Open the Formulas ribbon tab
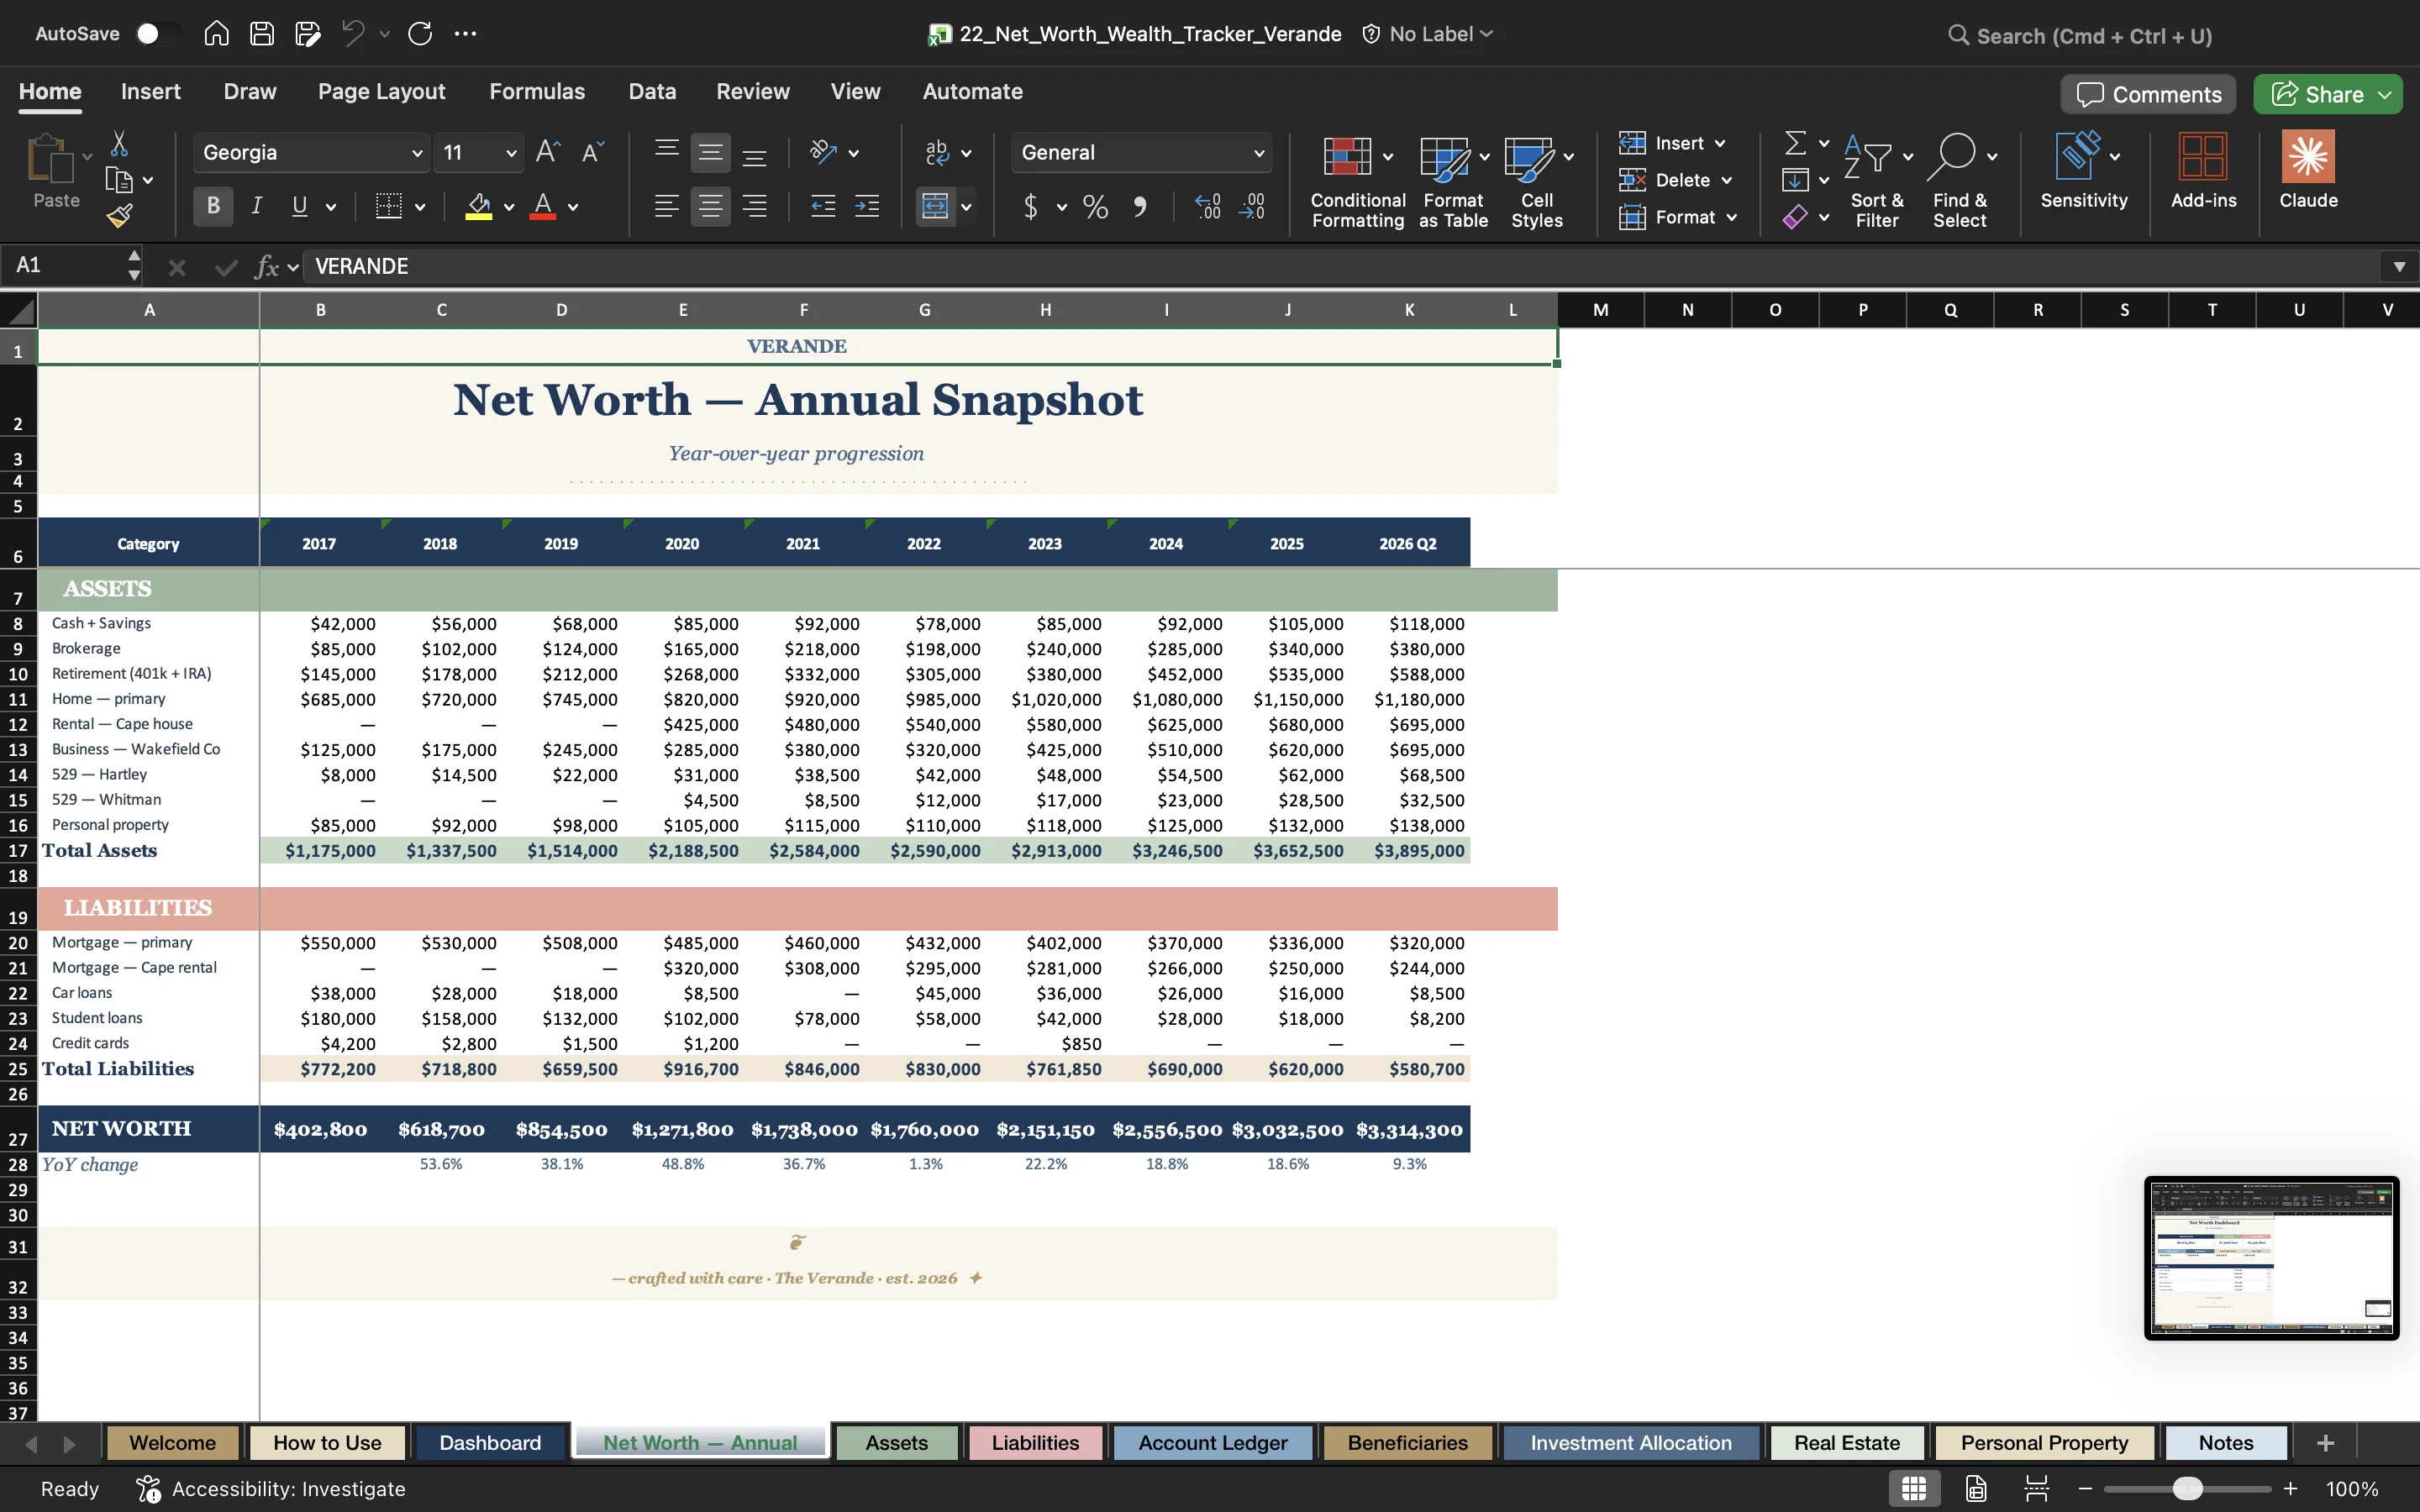 (x=537, y=92)
